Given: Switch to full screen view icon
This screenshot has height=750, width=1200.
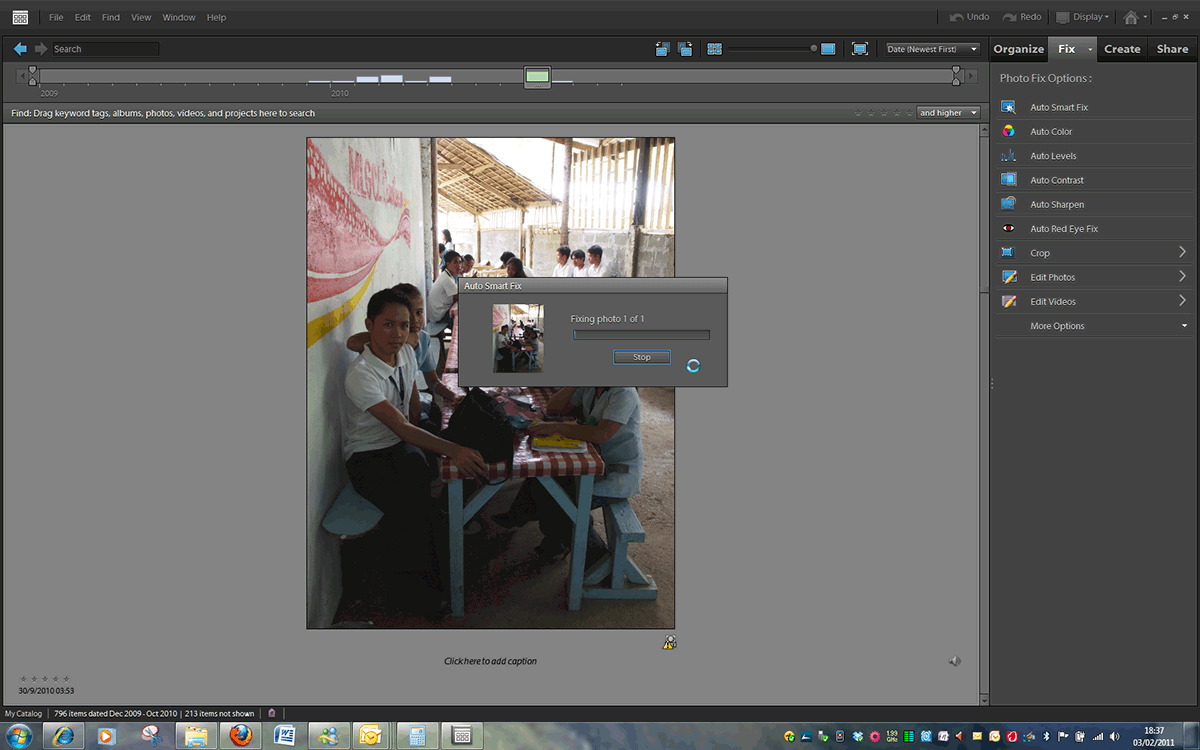Looking at the screenshot, I should 859,49.
